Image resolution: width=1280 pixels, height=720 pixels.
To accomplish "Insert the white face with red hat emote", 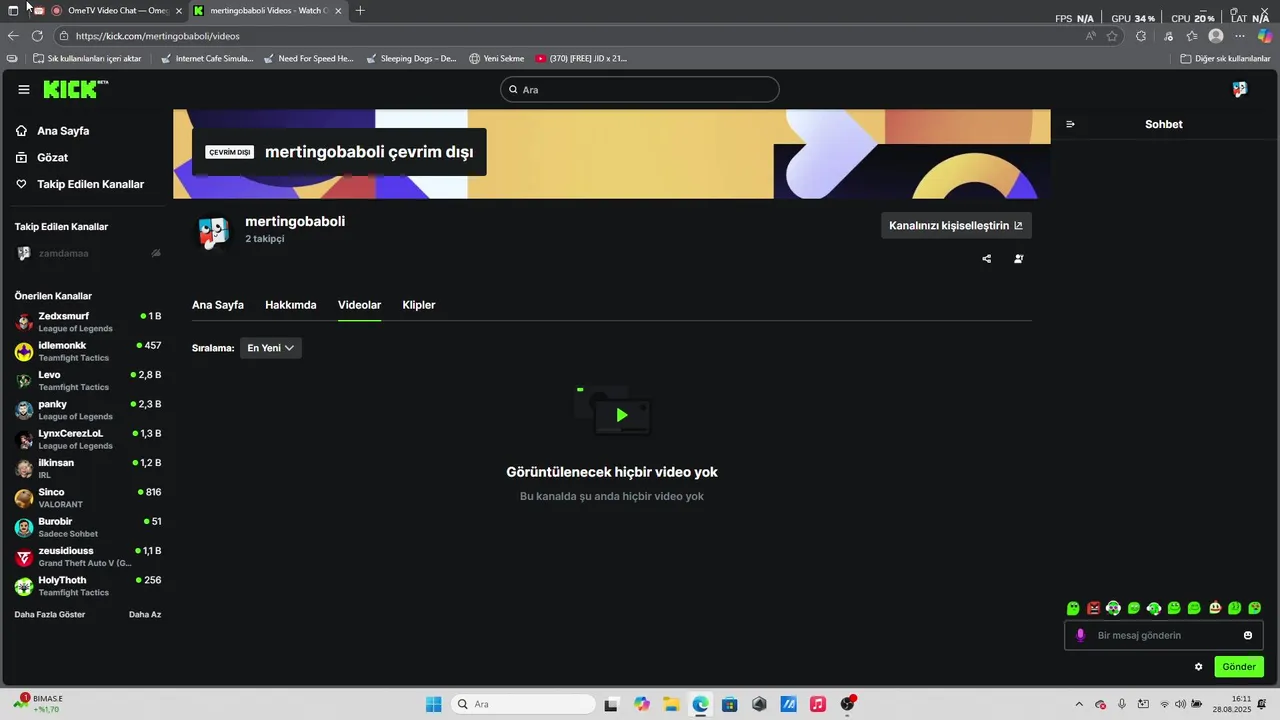I will tap(1215, 608).
